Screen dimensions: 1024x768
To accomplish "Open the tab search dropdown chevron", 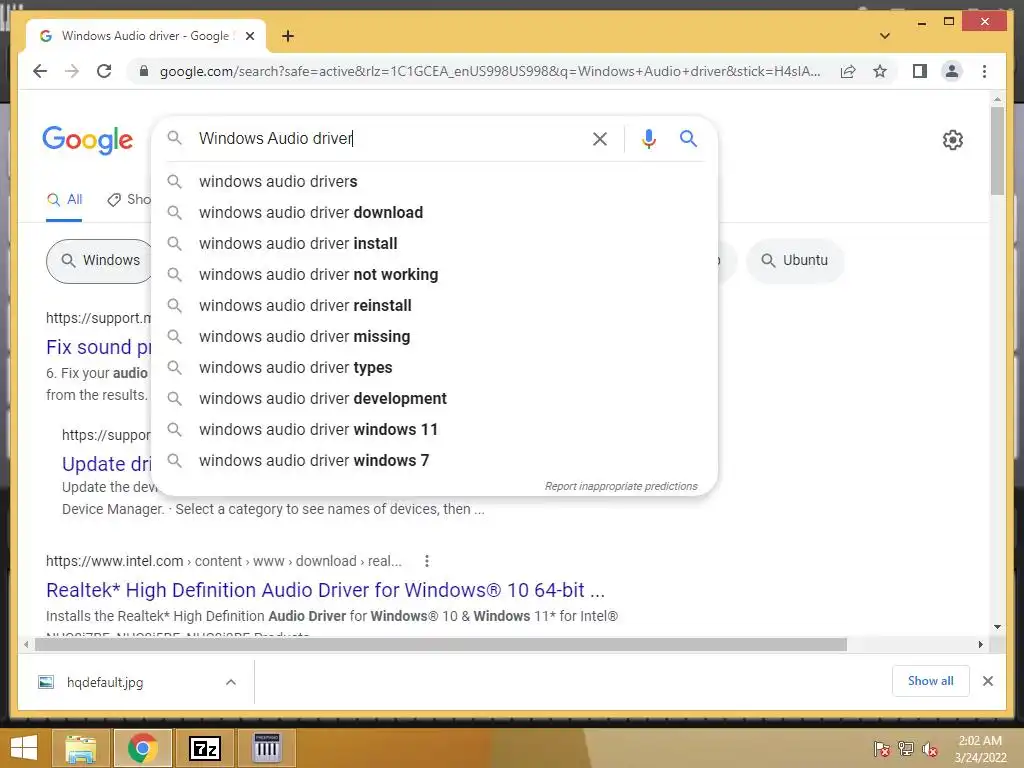I will pyautogui.click(x=885, y=36).
